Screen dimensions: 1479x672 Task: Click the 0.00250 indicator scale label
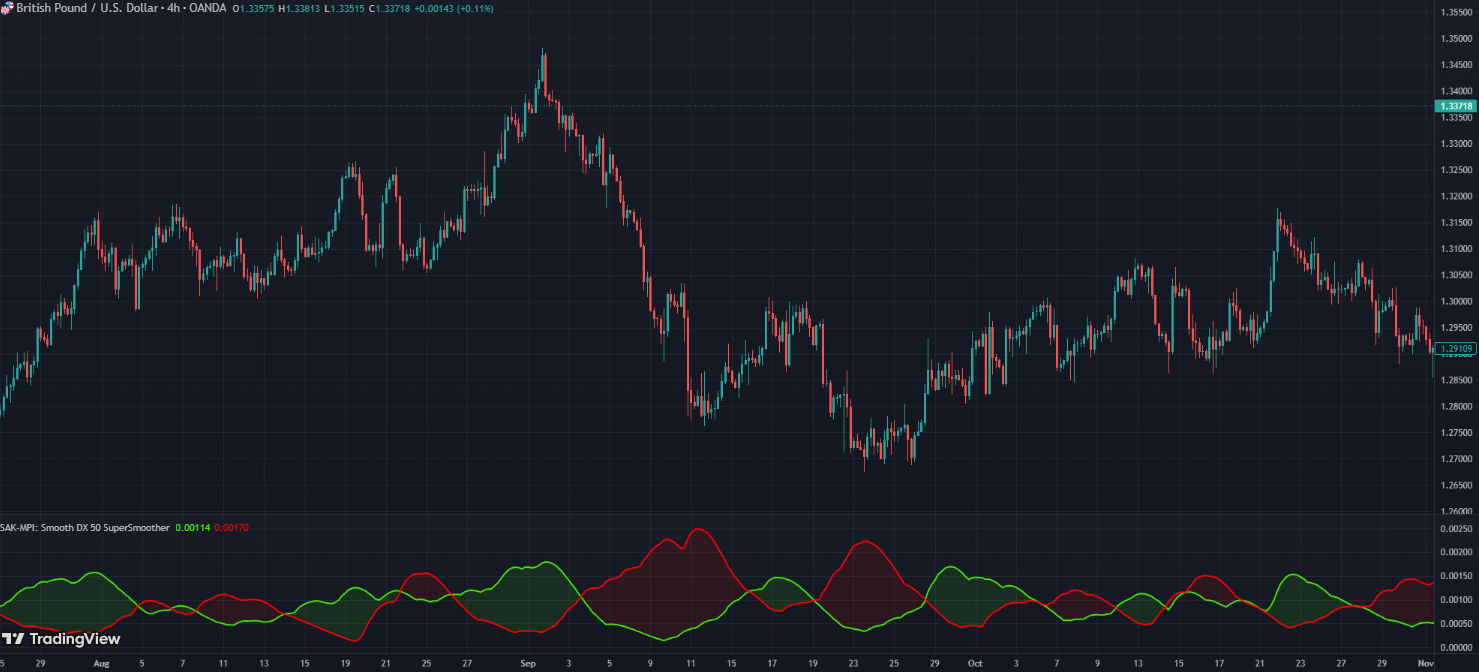(1455, 528)
